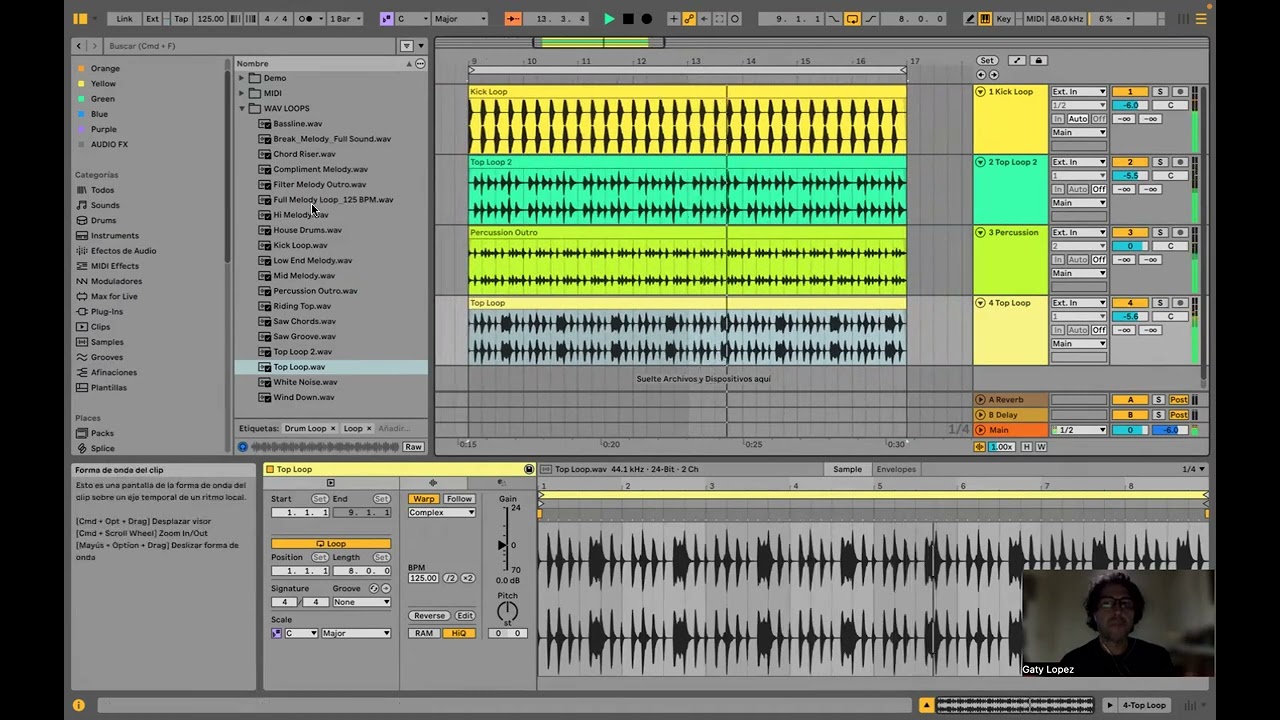This screenshot has width=1280, height=720.
Task: Toggle the Warp switch in clip view
Action: (x=424, y=499)
